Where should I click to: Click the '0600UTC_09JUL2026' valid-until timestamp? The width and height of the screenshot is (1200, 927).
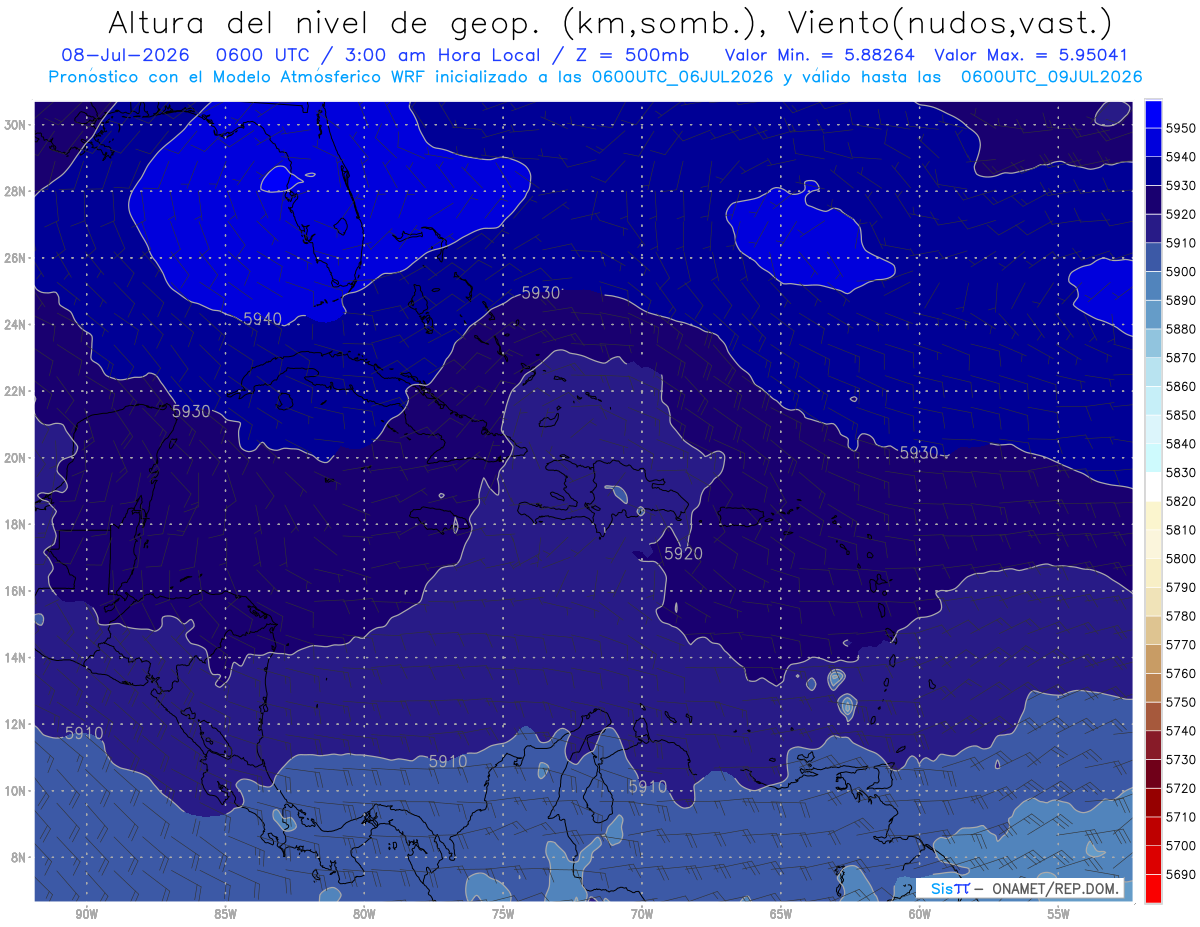coord(1051,77)
